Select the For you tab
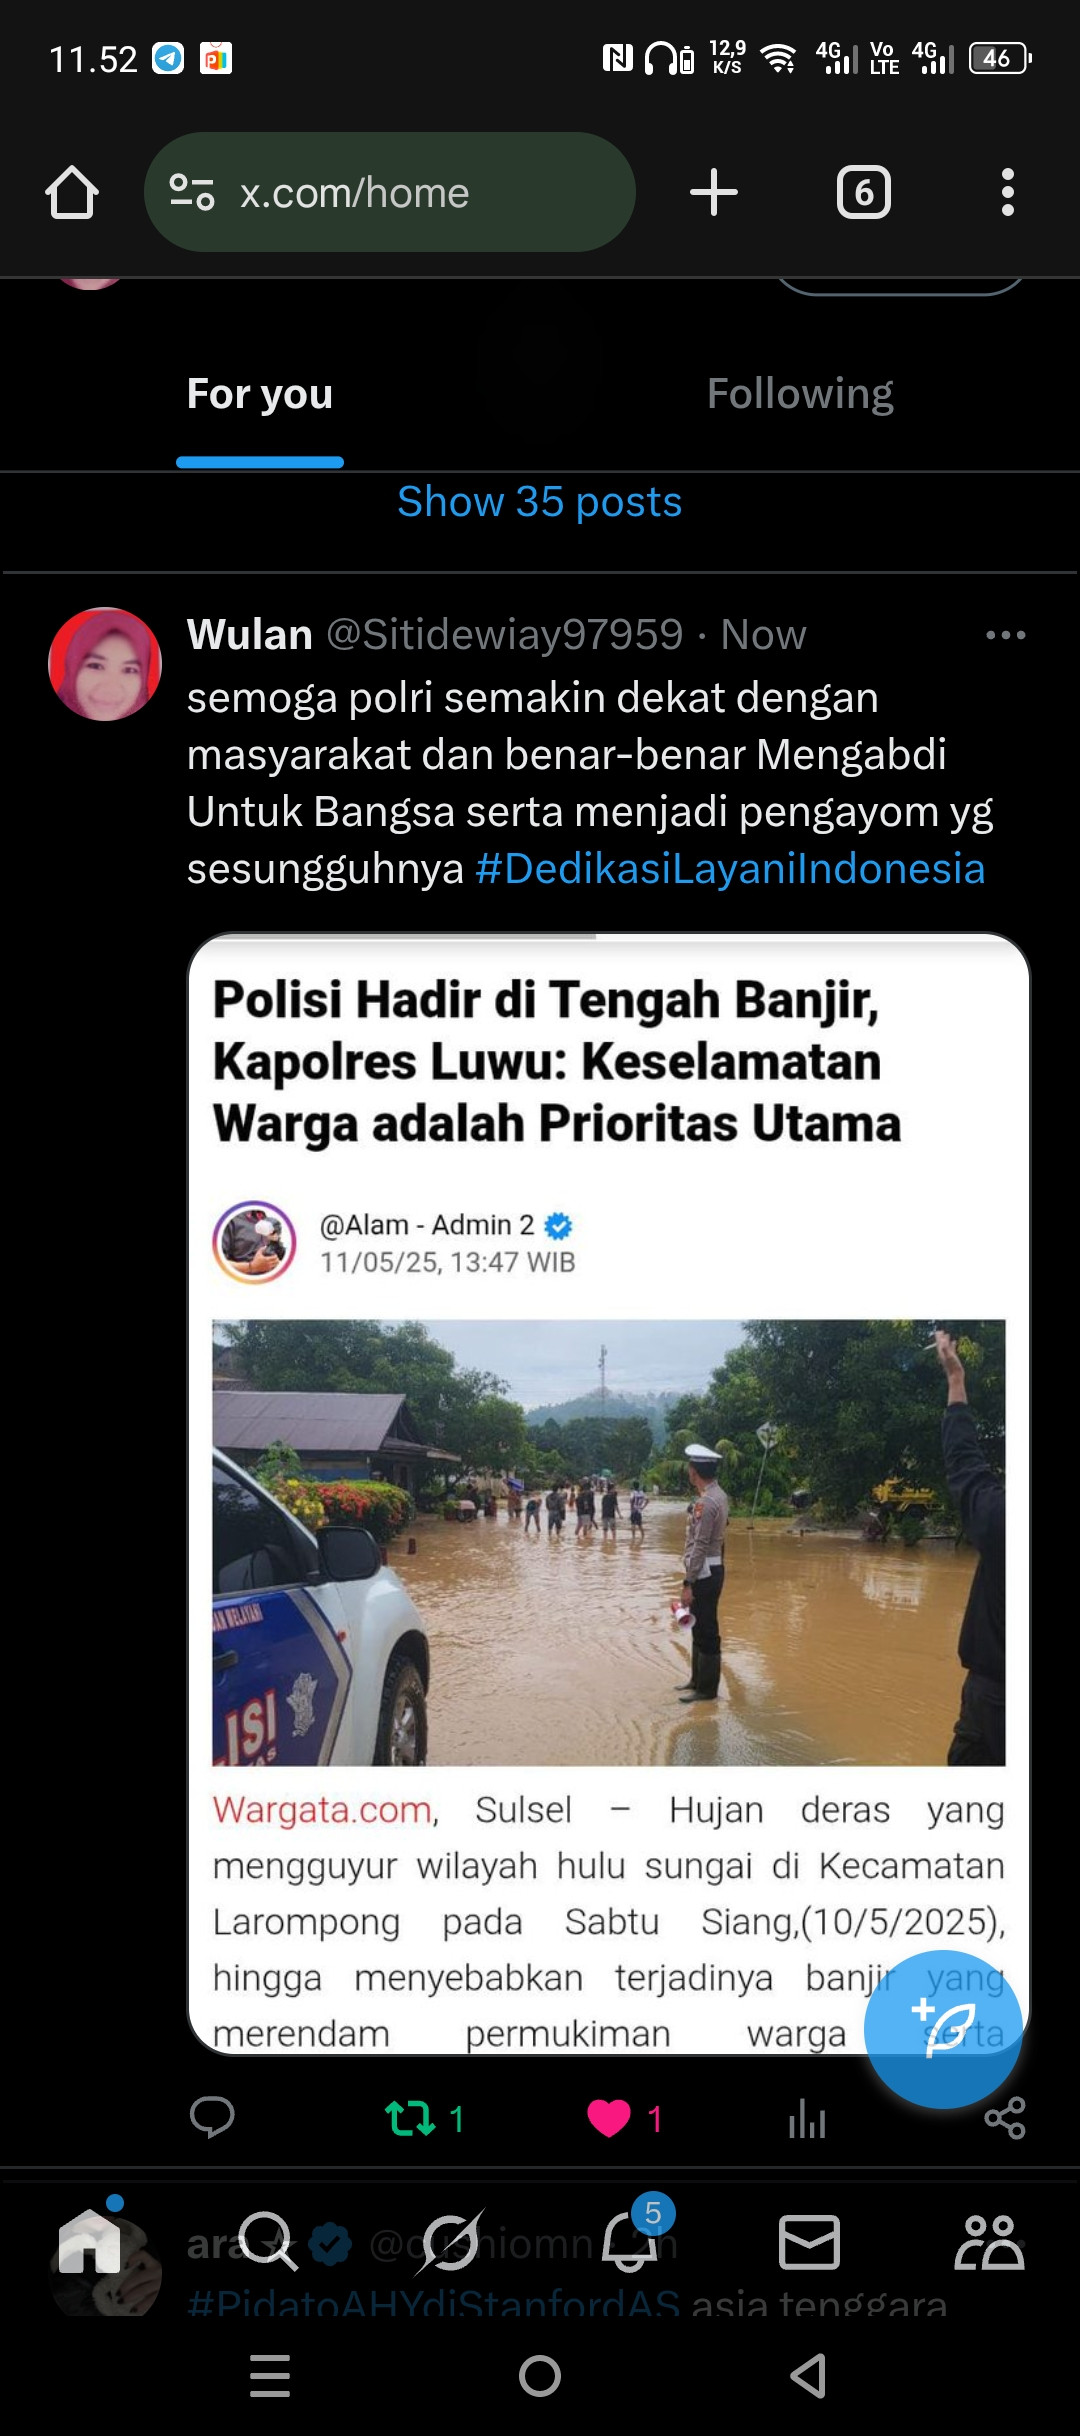 [260, 393]
